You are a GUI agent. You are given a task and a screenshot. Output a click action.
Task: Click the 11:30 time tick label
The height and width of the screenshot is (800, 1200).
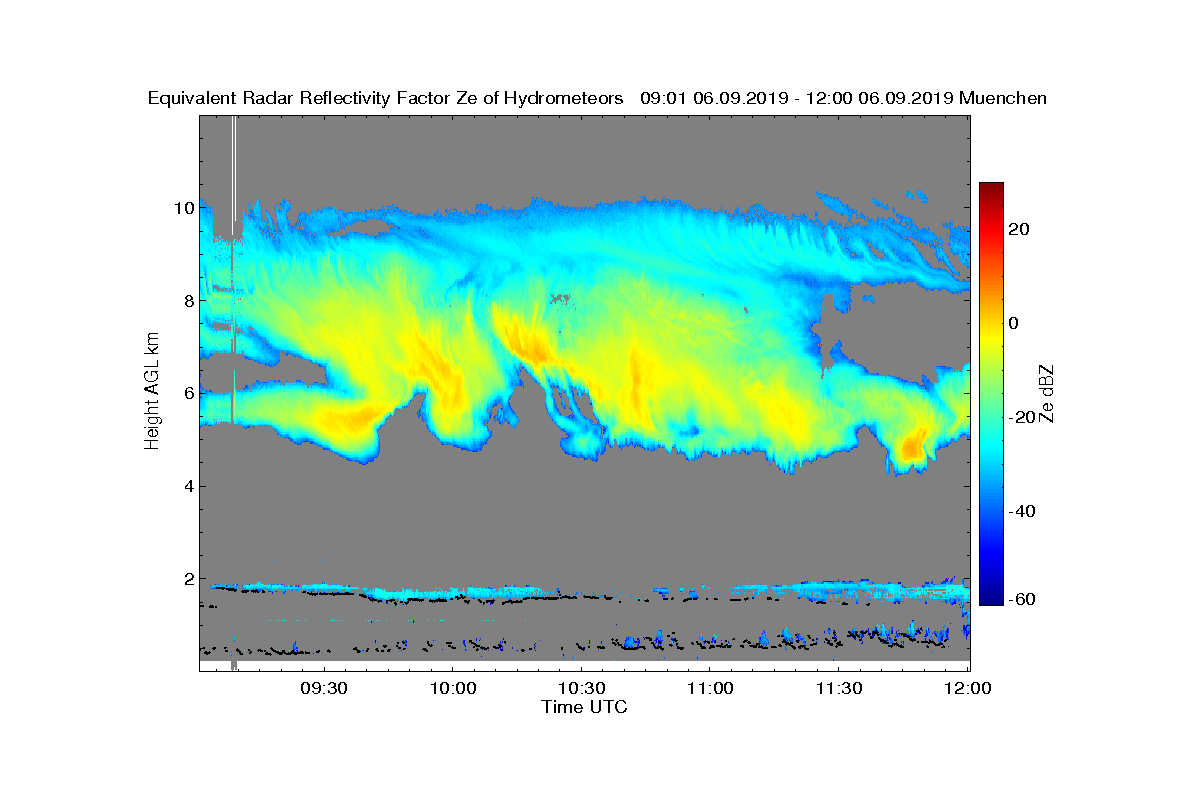tap(839, 688)
